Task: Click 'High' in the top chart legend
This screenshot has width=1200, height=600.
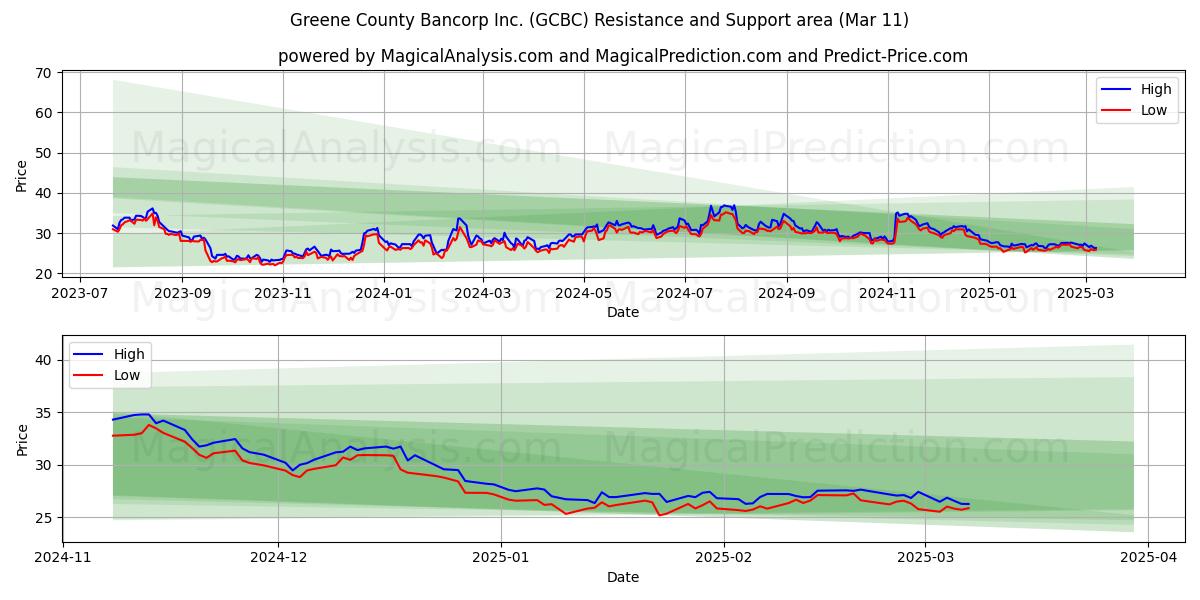Action: [x=1156, y=89]
